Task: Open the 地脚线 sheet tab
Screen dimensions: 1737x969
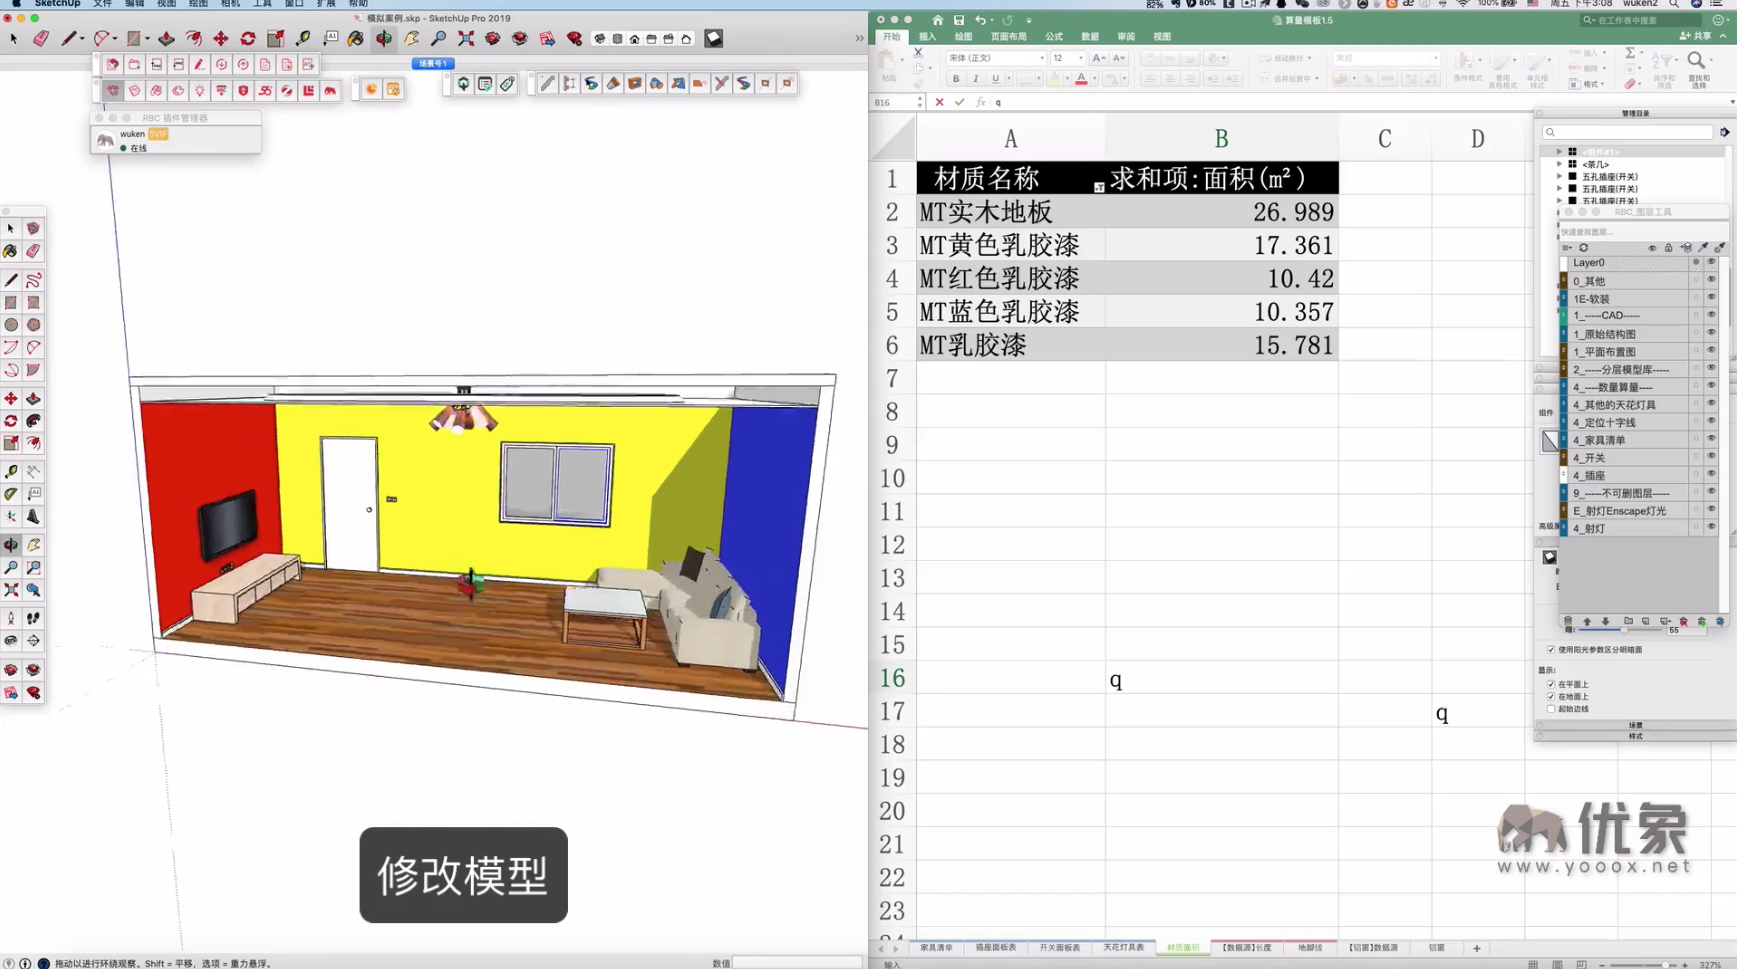Action: click(x=1309, y=948)
